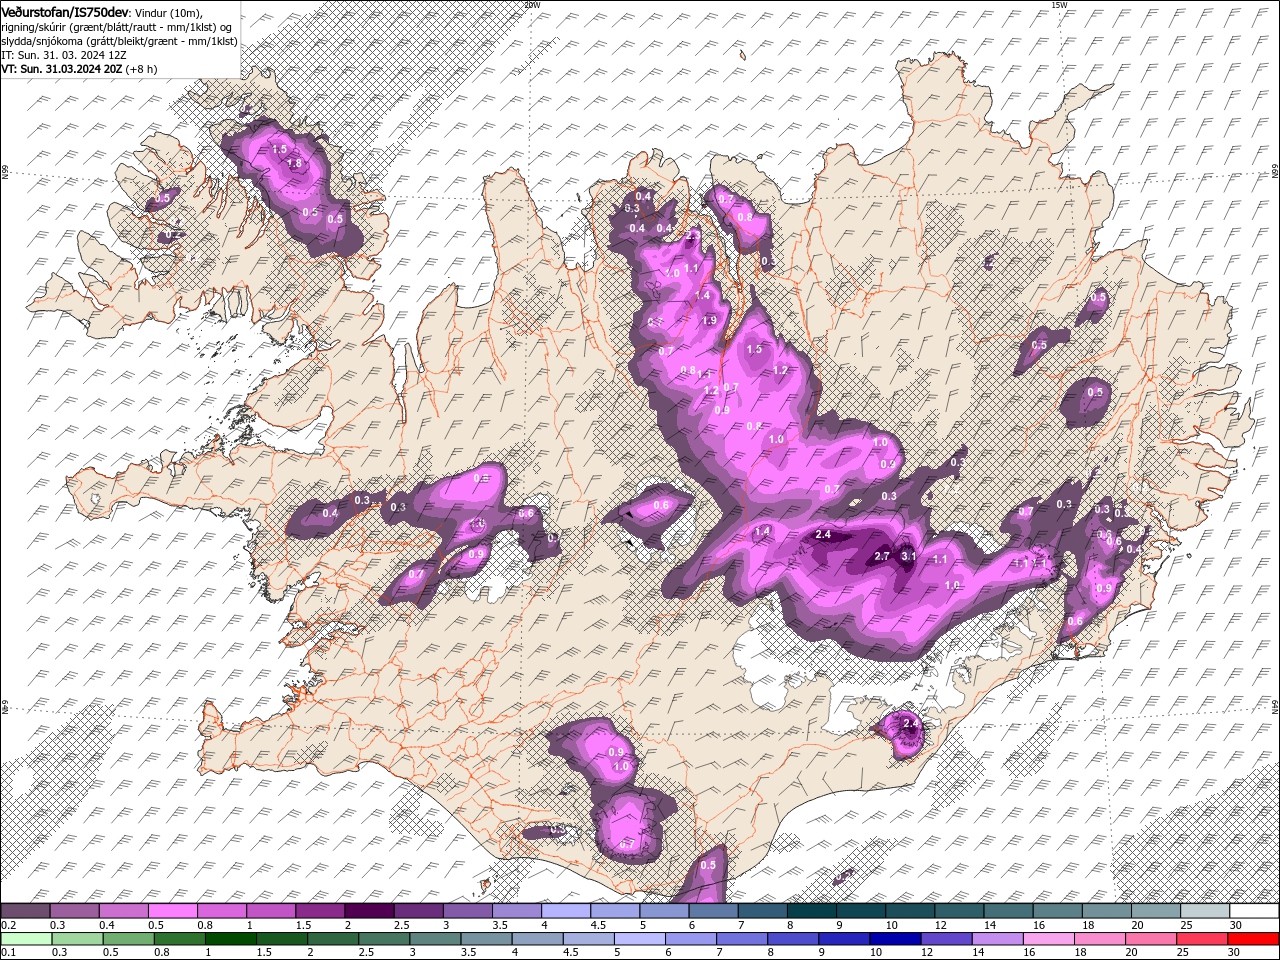Click the 1.9 snowfall value in the north
The height and width of the screenshot is (960, 1280).
click(x=709, y=321)
